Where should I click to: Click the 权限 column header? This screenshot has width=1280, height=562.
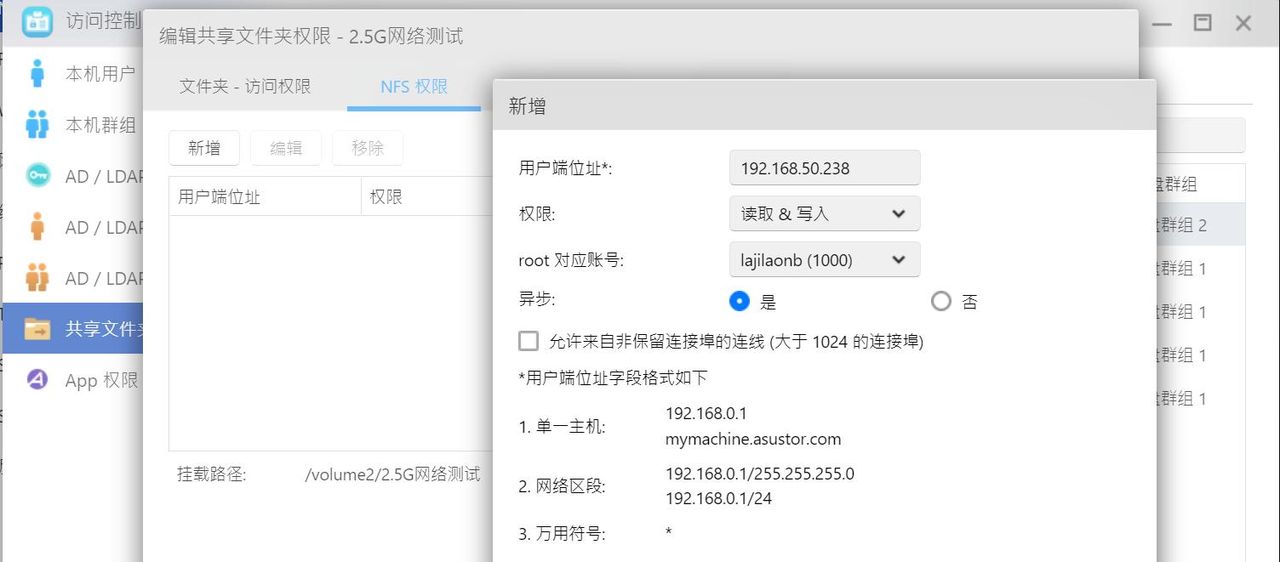(x=427, y=197)
